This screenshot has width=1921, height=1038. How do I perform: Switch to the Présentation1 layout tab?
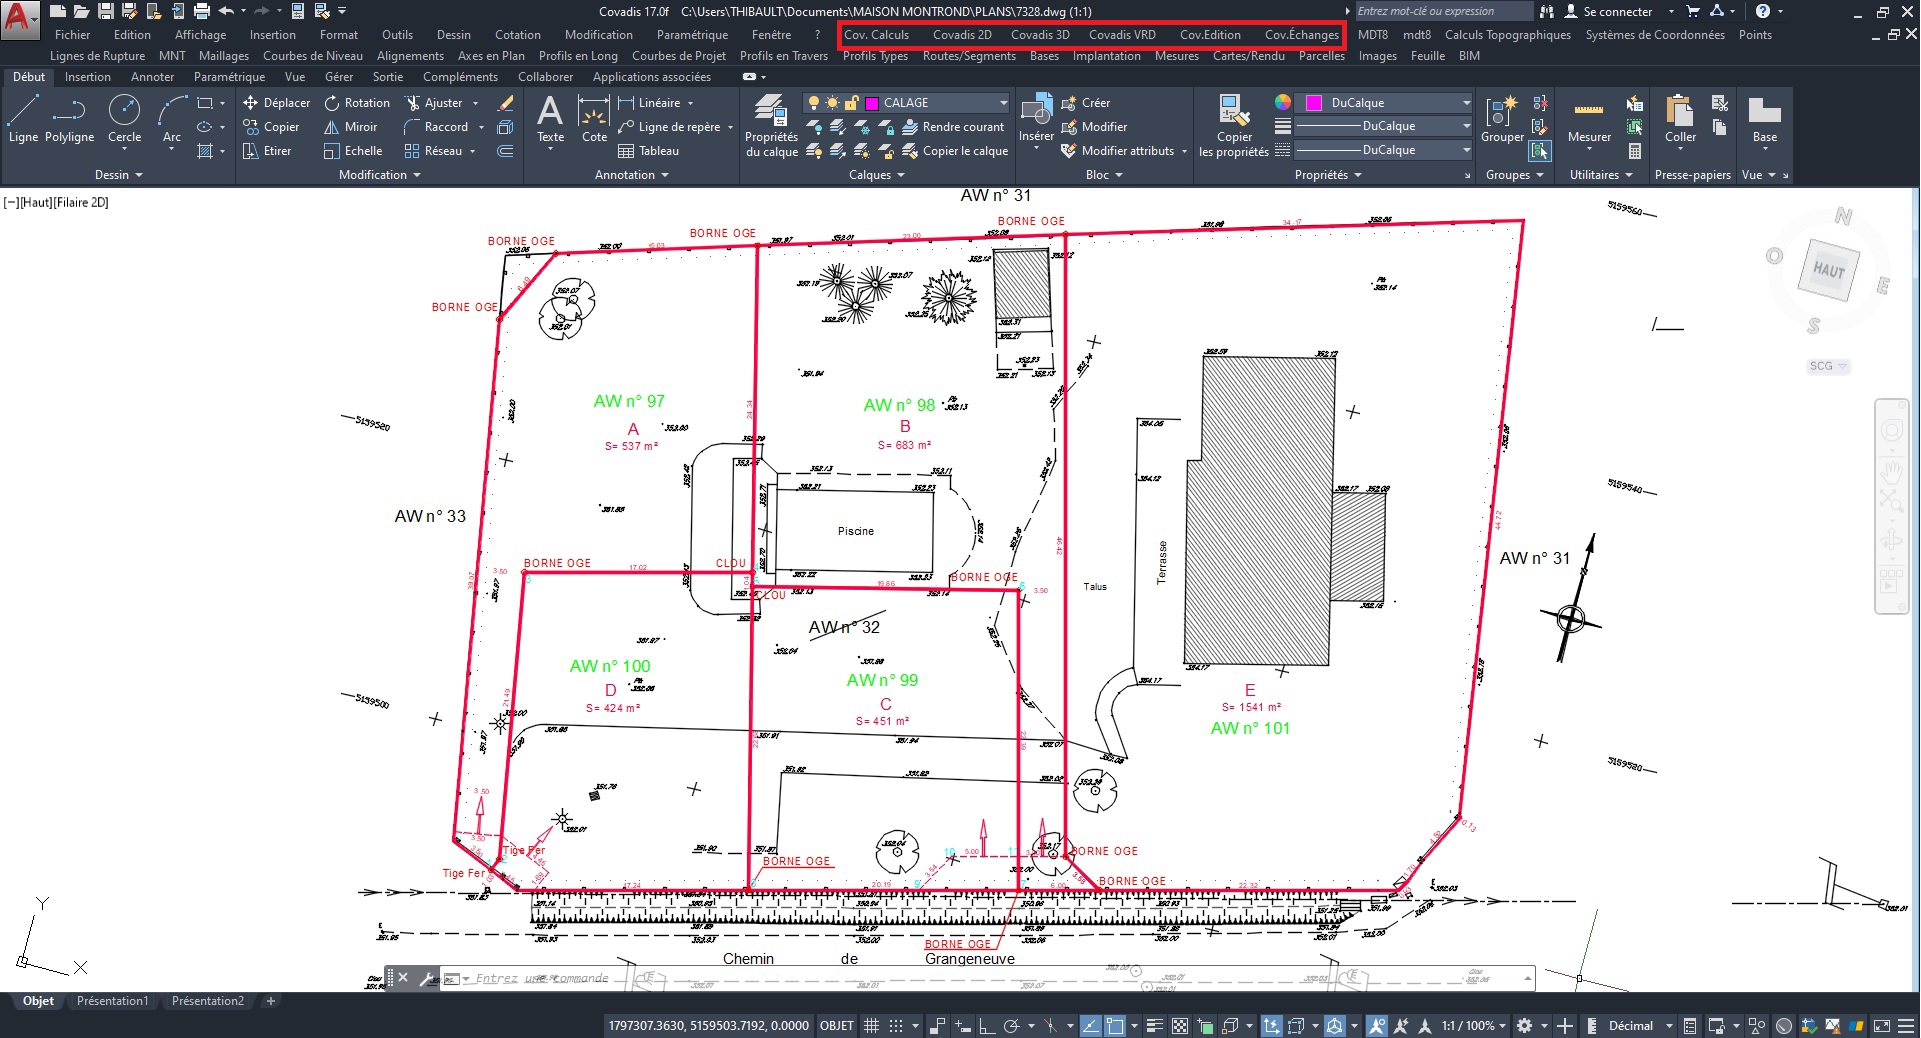tap(112, 1001)
